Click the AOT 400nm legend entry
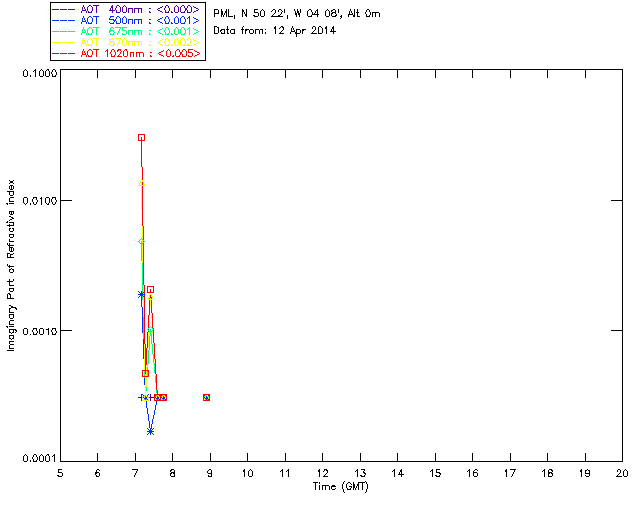This screenshot has width=640, height=512. [x=127, y=9]
